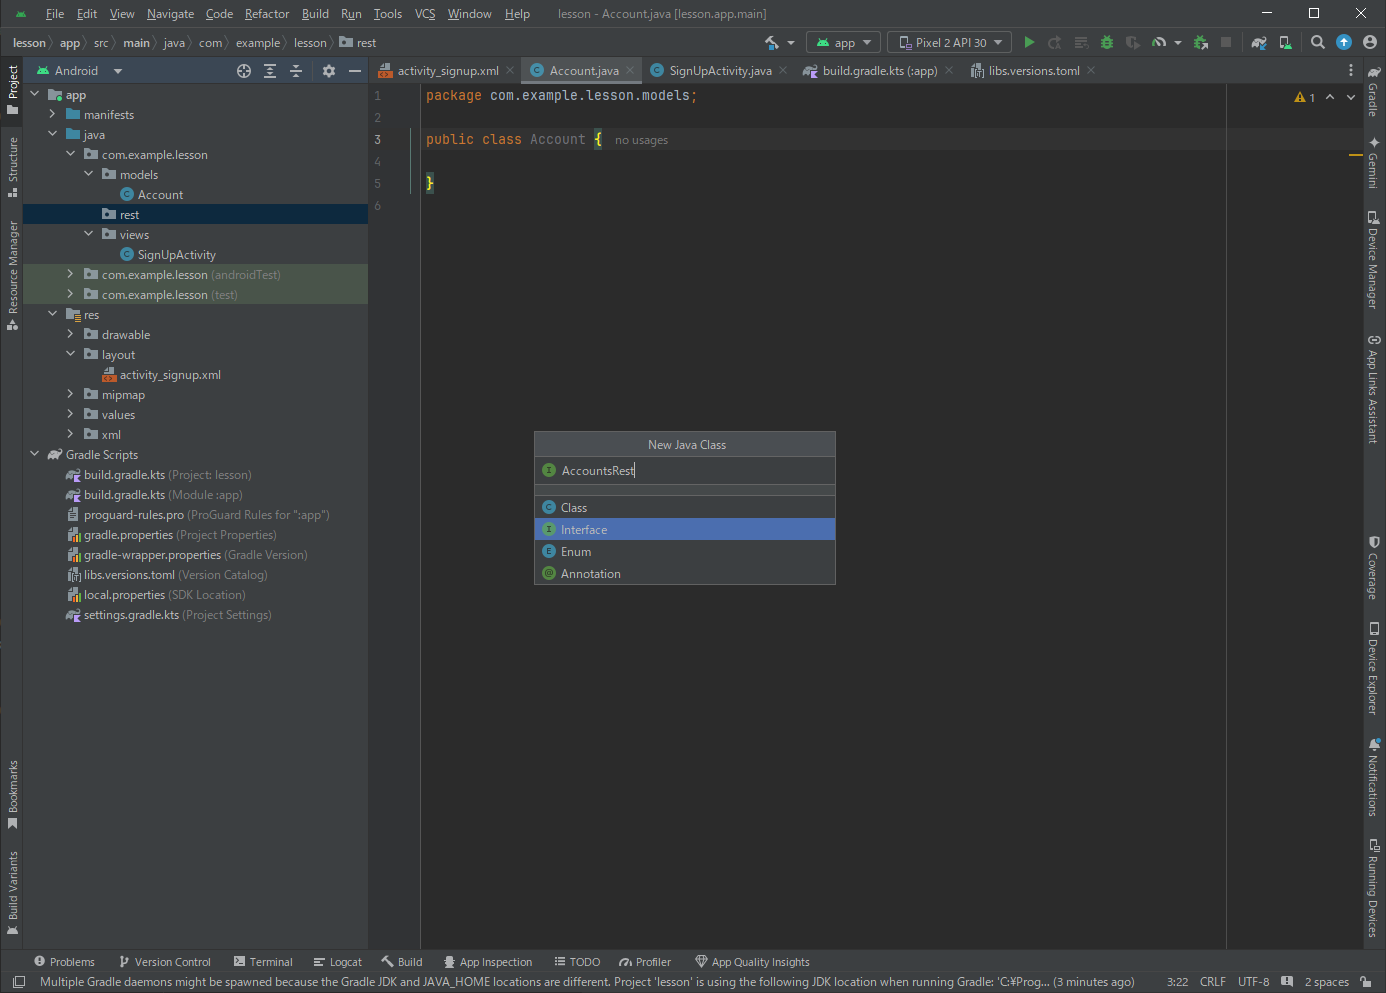The image size is (1386, 993).
Task: Click the class name field containing AccountsRest
Action: (685, 470)
